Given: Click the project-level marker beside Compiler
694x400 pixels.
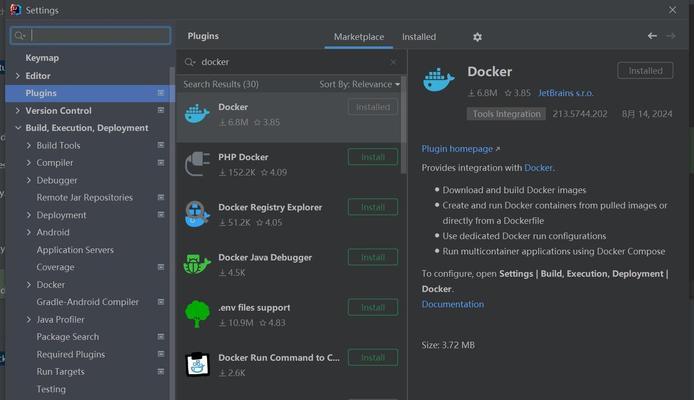Looking at the screenshot, I should tap(161, 162).
